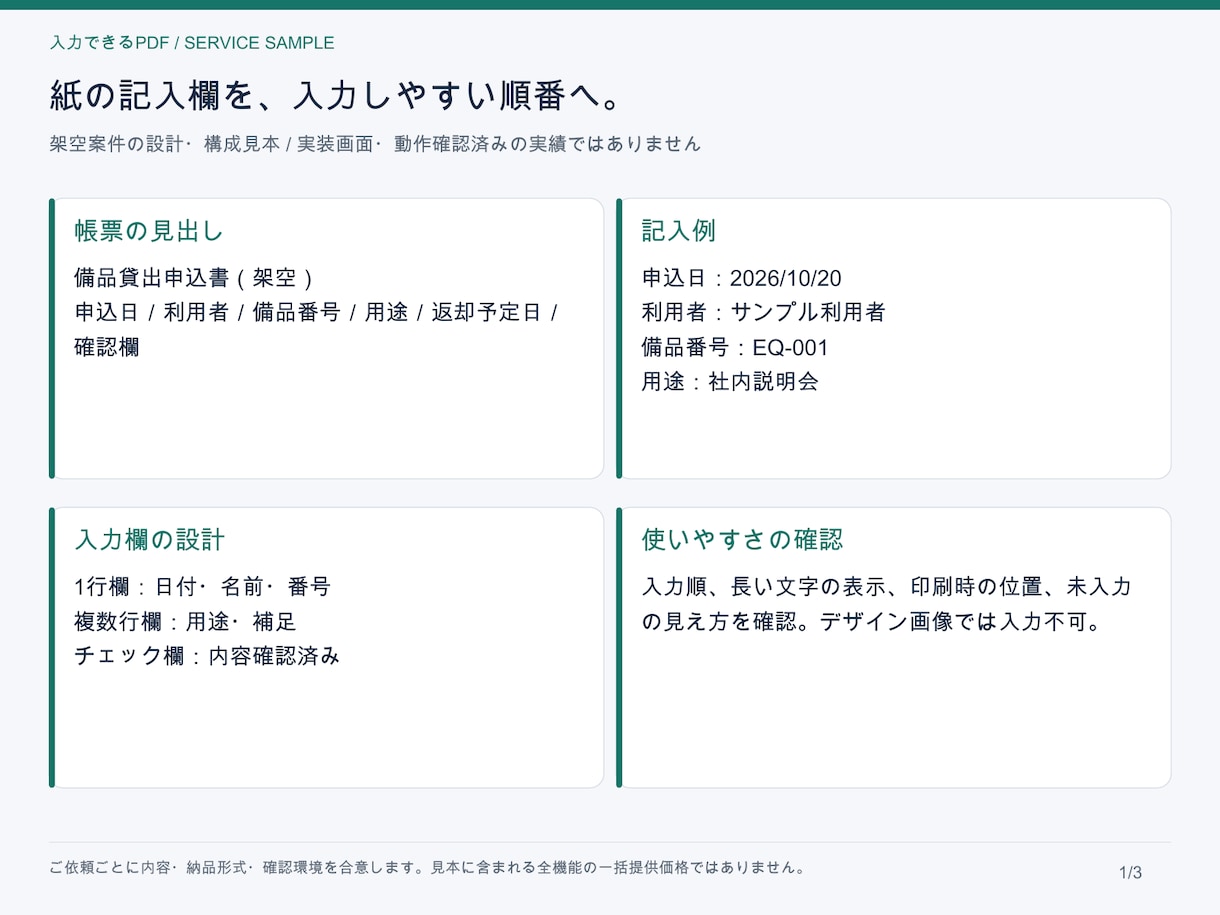Click the text '確認欄' in the first card
Viewport: 1220px width, 915px height.
[x=107, y=347]
